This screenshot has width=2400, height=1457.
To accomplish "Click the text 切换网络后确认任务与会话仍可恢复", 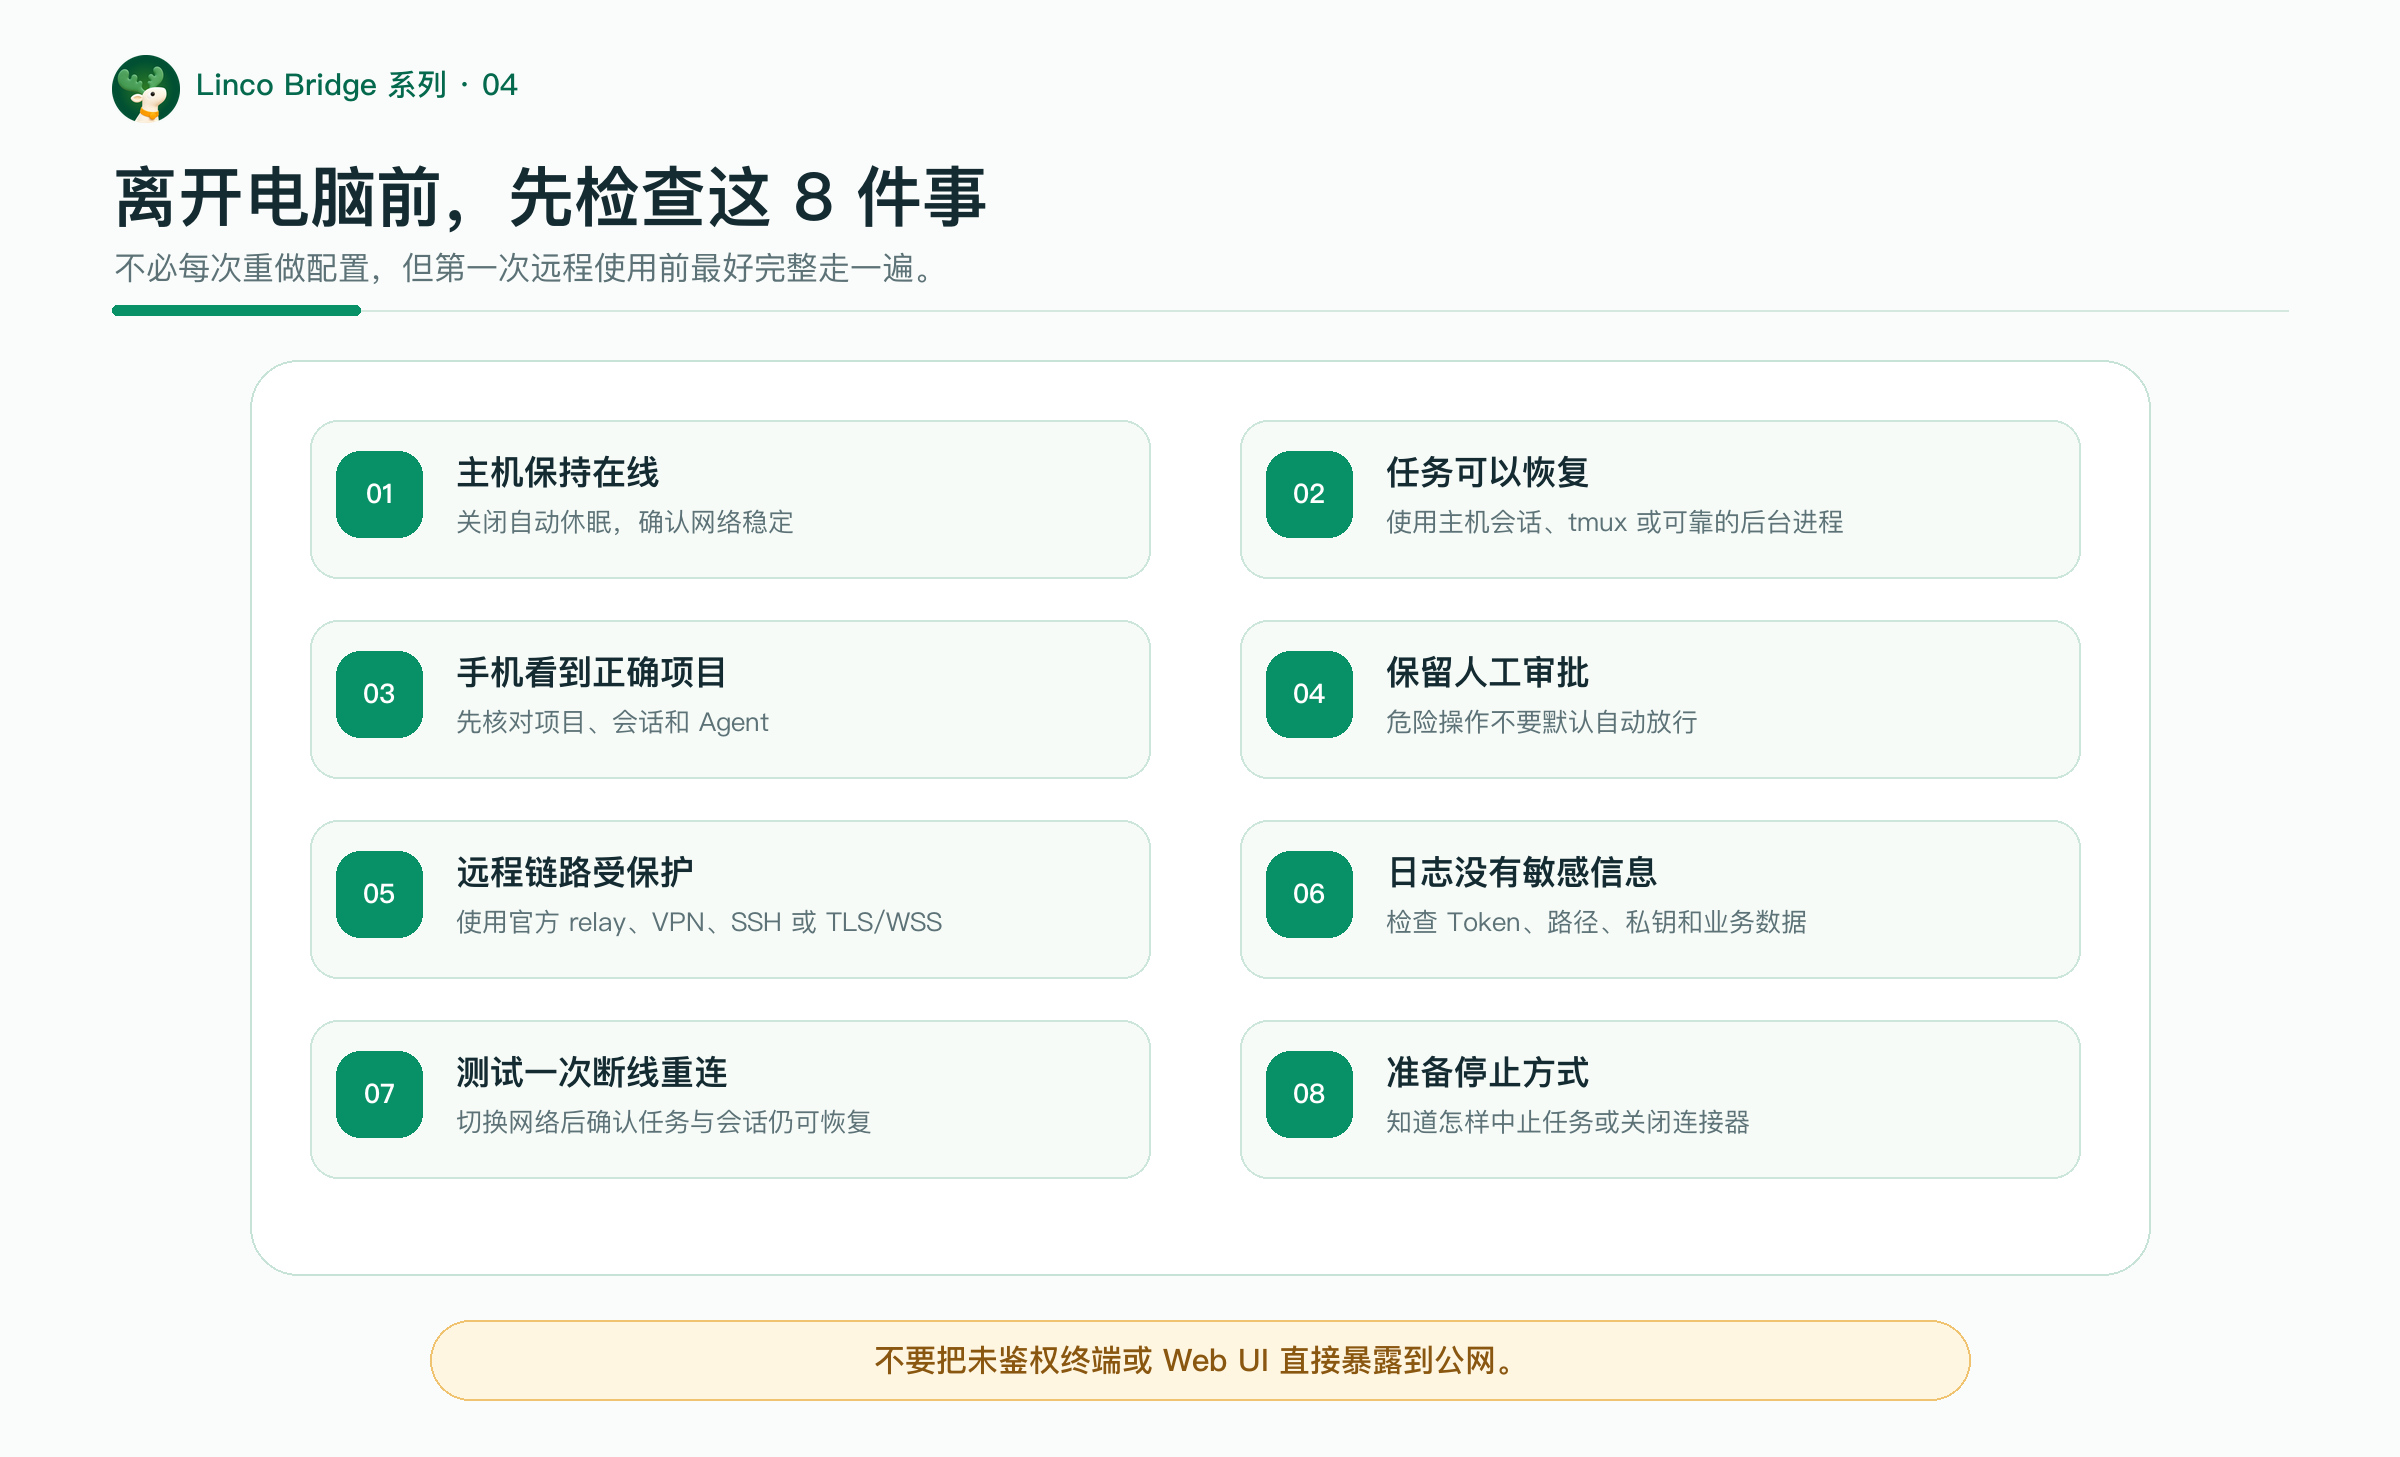I will coord(664,1122).
